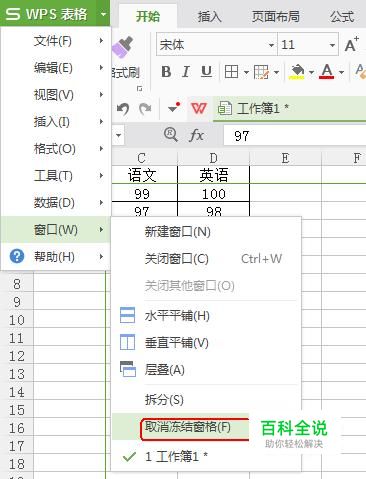This screenshot has height=479, width=366.
Task: Open the 编辑(E) menu
Action: 55,68
